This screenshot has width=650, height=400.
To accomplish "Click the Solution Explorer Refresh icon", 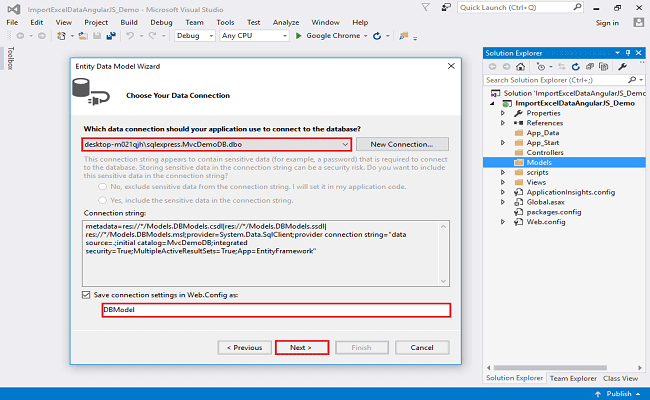I will click(575, 66).
